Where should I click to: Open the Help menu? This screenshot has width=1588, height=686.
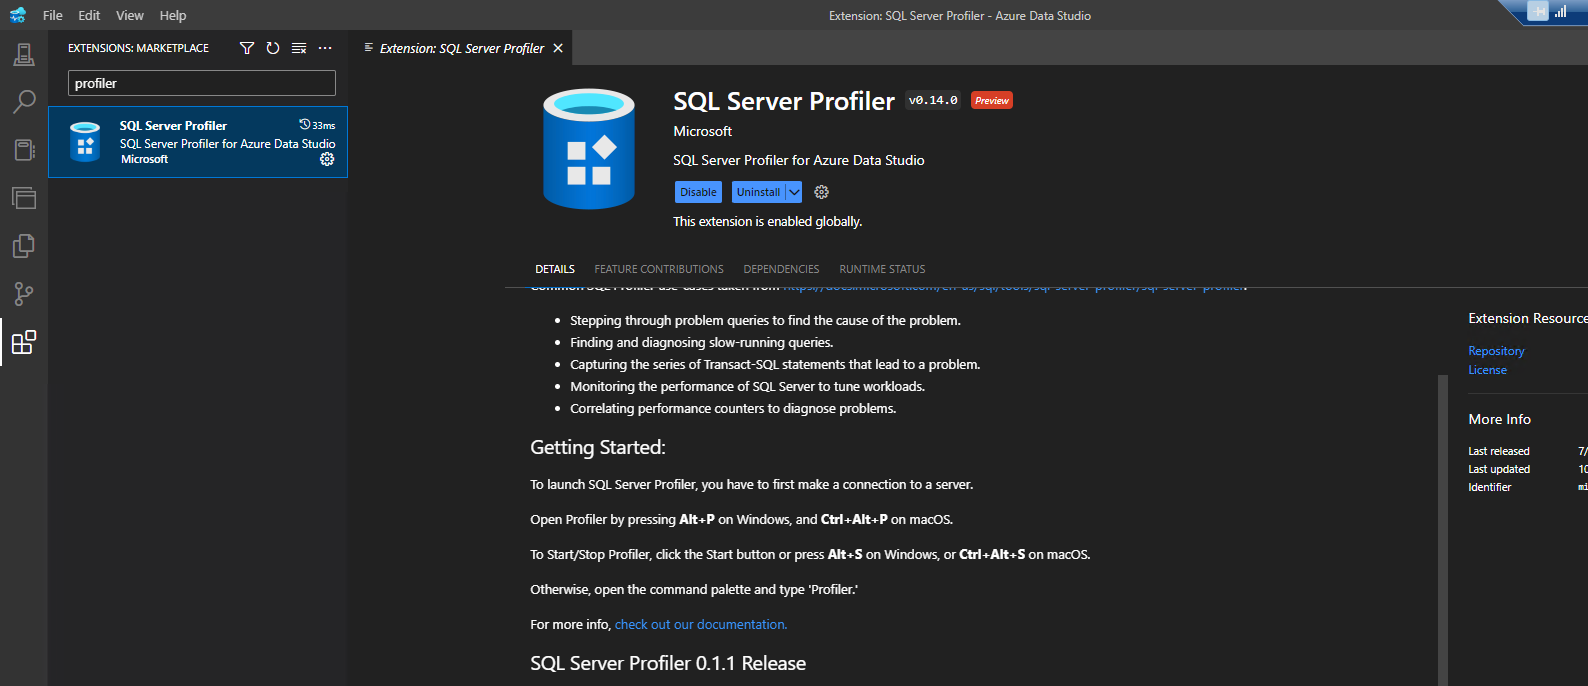(x=173, y=15)
